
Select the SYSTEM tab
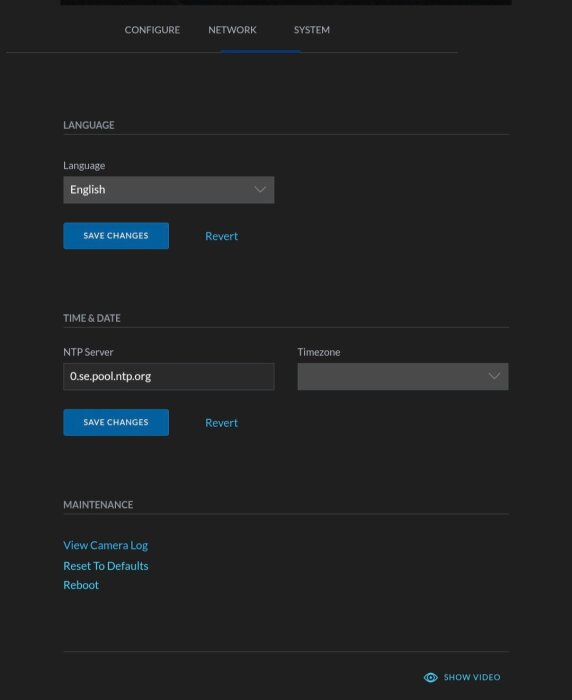point(312,30)
